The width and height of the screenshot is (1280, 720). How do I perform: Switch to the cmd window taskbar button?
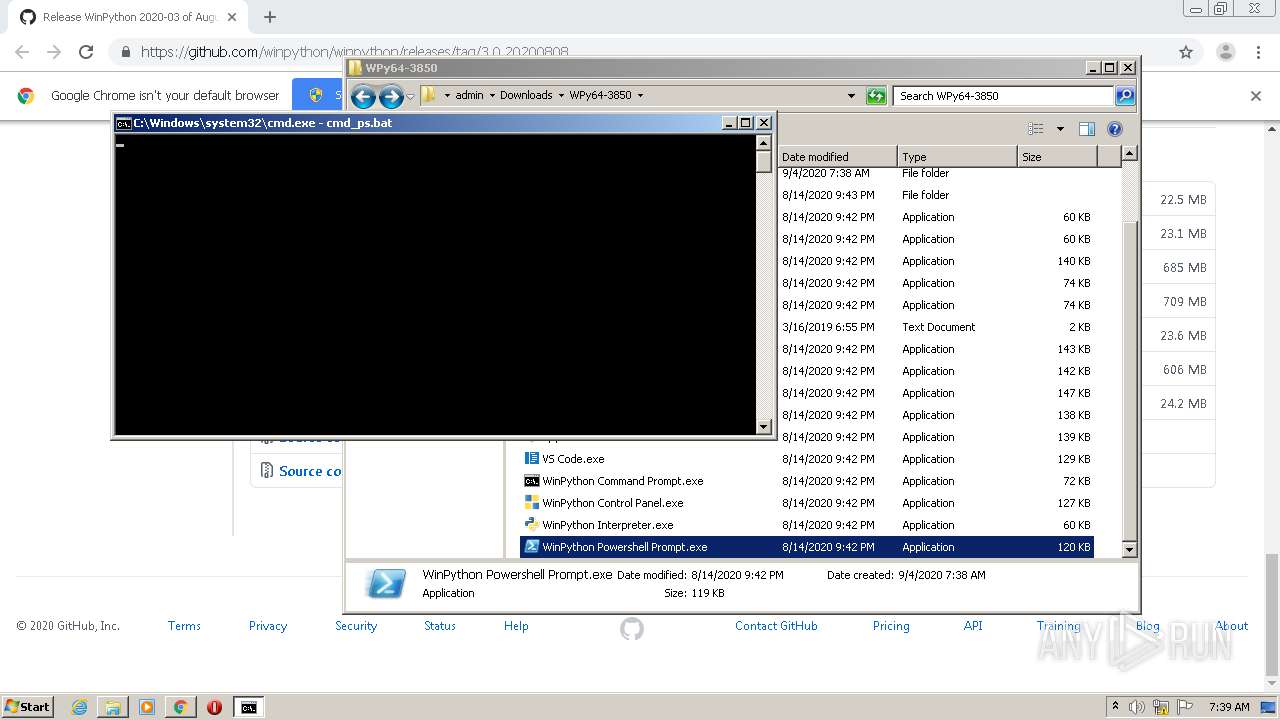point(248,707)
